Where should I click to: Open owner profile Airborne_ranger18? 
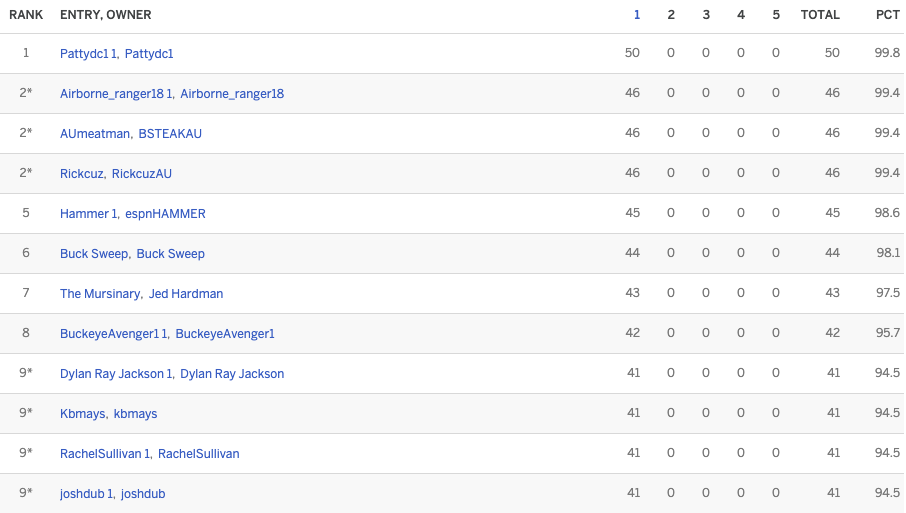(x=232, y=94)
